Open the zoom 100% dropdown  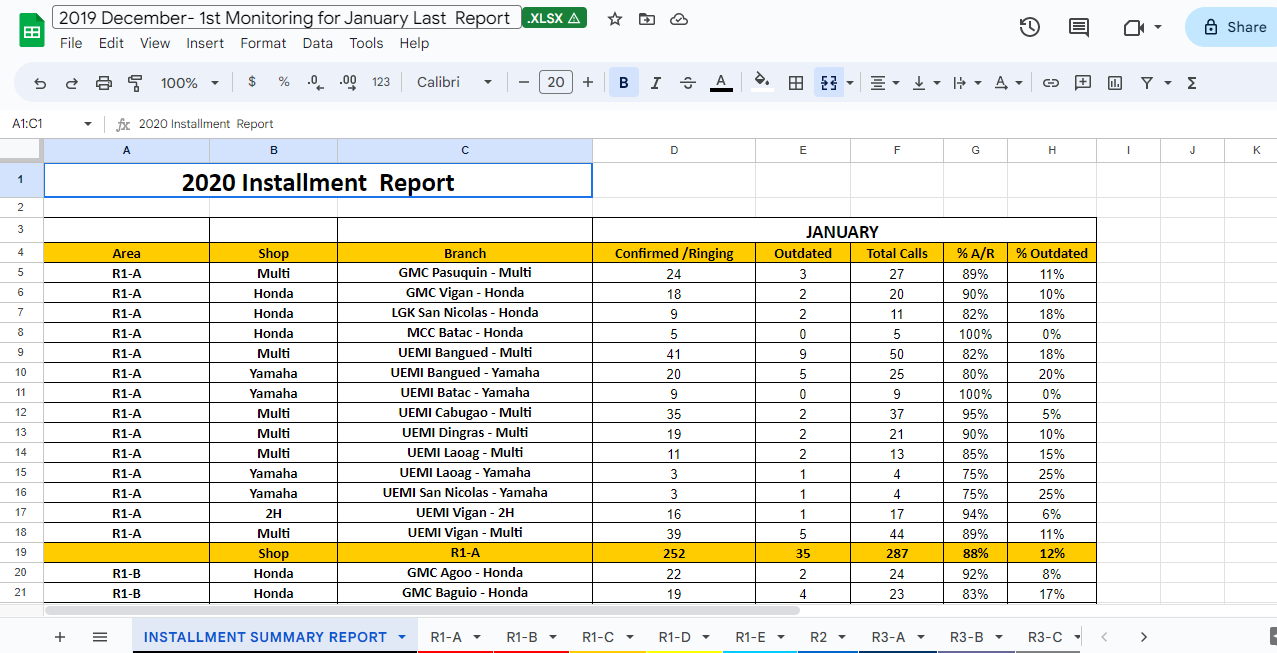tap(190, 83)
